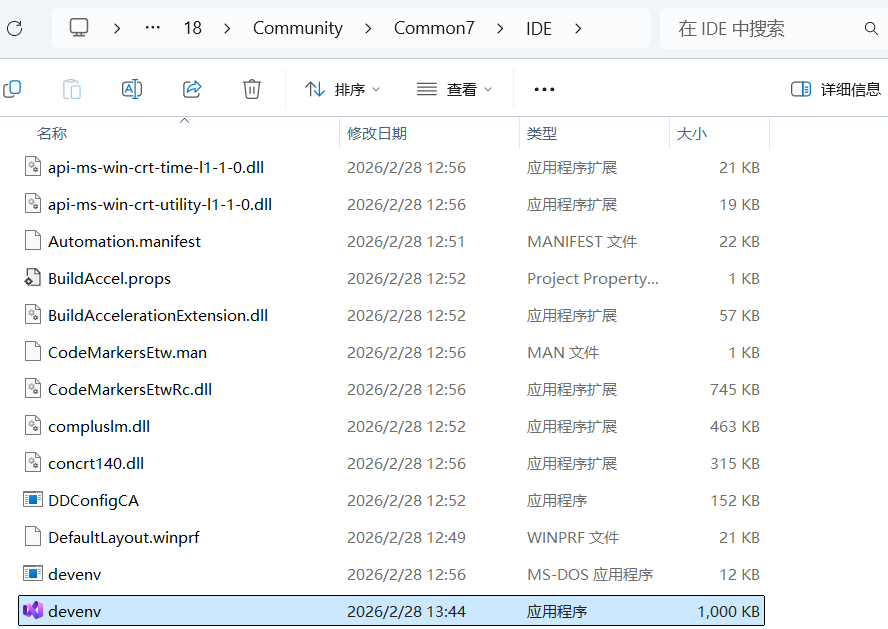
Task: Expand the chevron after IDE
Action: pyautogui.click(x=578, y=28)
